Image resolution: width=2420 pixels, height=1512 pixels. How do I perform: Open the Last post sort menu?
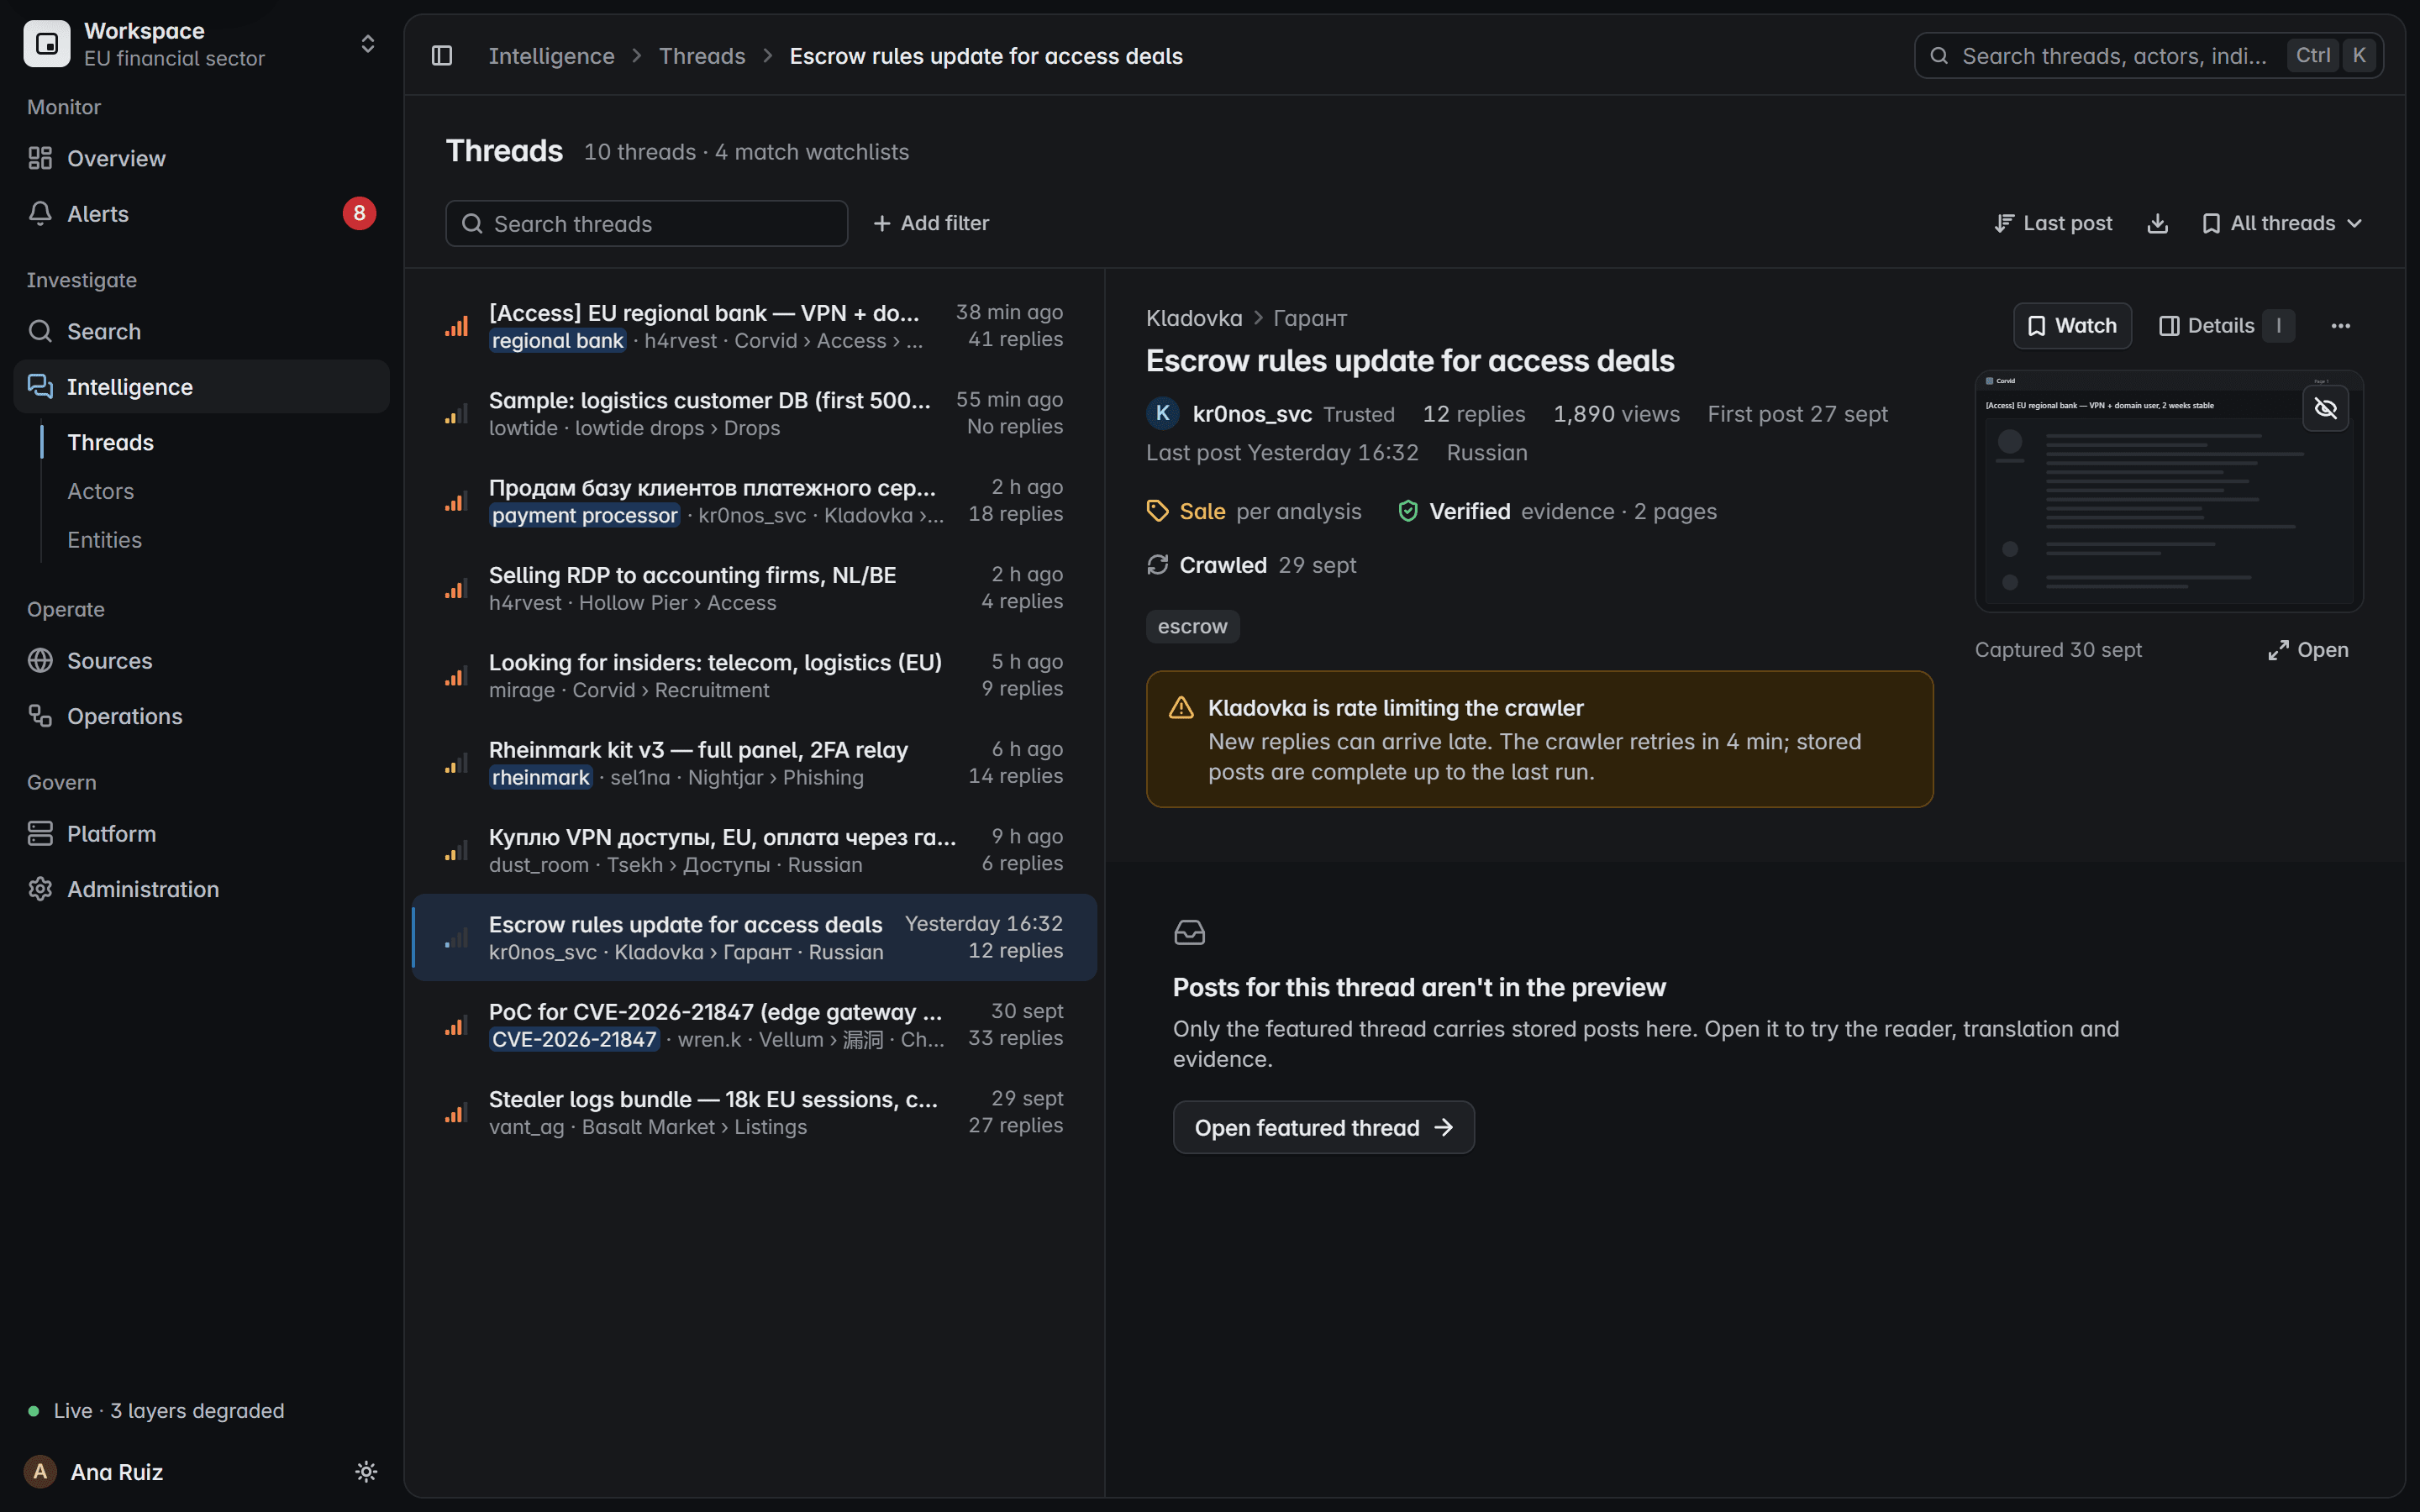[2053, 223]
